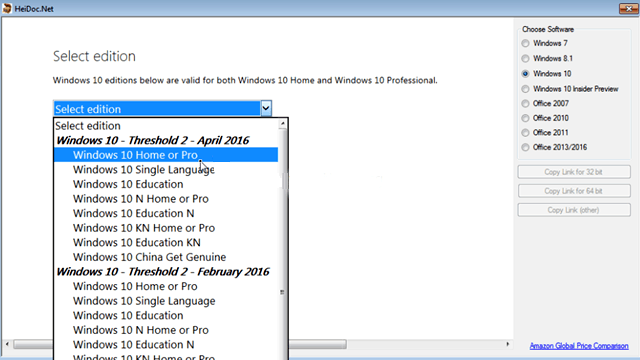640x360 pixels.
Task: Click the horizontal scrollbar right arrow
Action: [508, 344]
